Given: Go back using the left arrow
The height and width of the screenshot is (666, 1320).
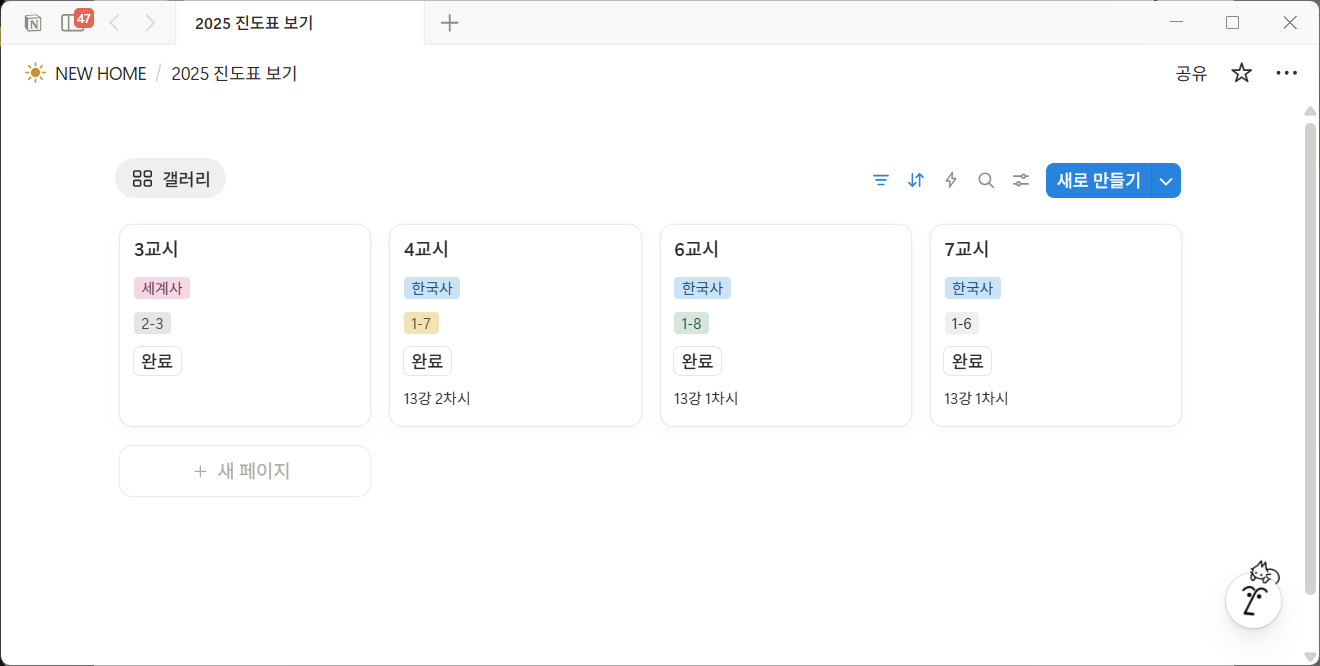Looking at the screenshot, I should pyautogui.click(x=114, y=22).
